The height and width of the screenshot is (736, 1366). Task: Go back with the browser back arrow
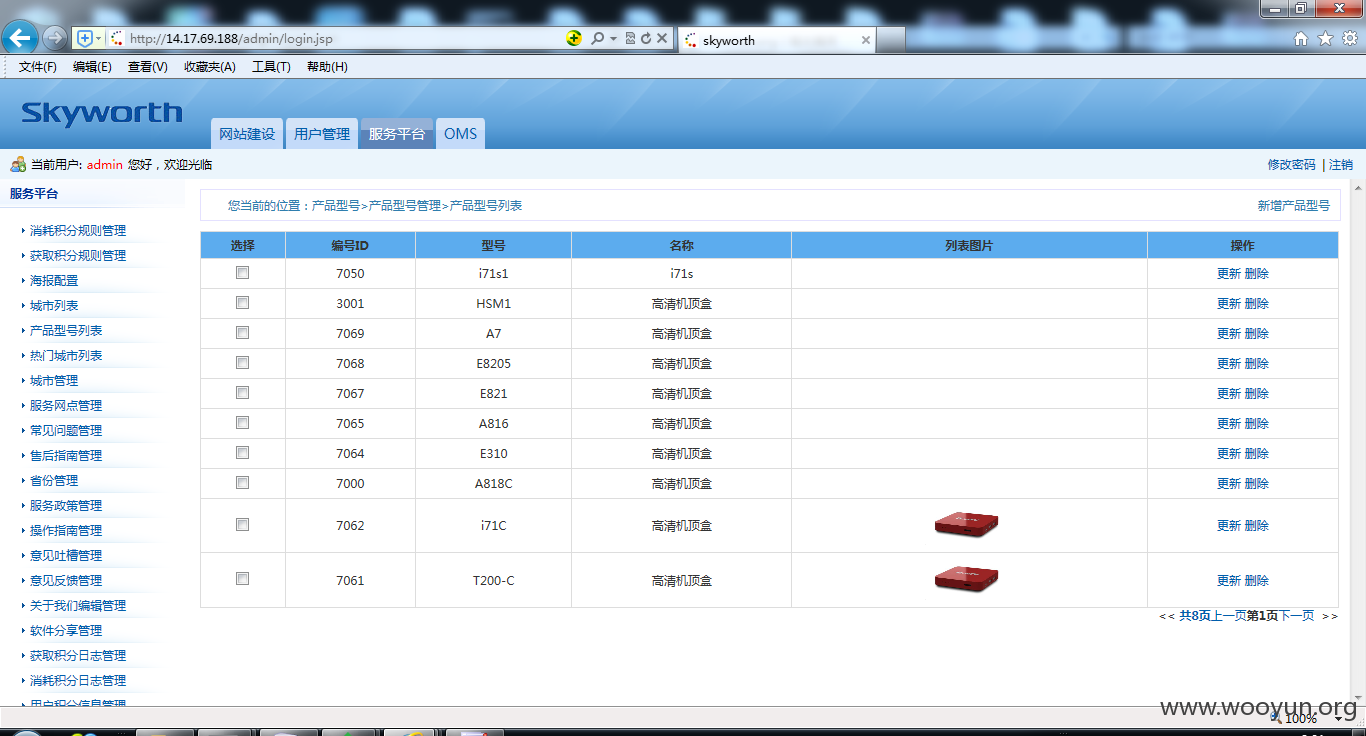pyautogui.click(x=20, y=38)
